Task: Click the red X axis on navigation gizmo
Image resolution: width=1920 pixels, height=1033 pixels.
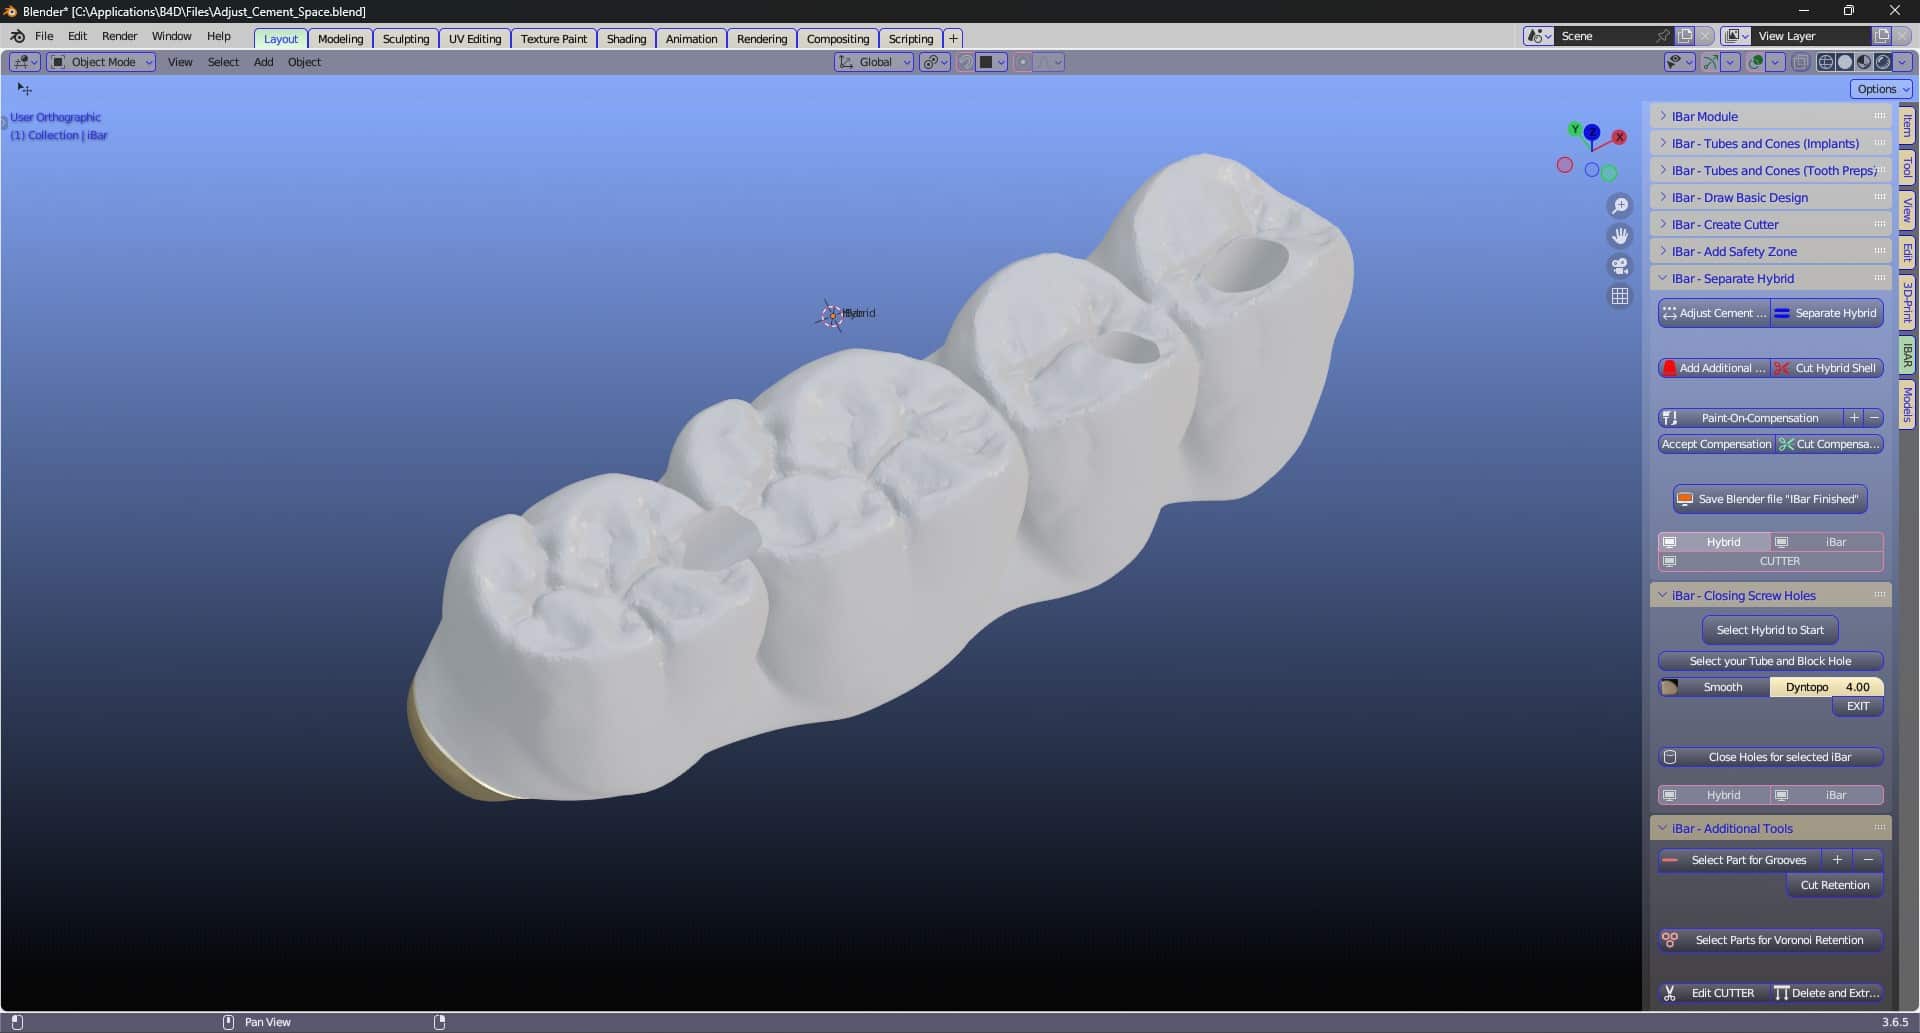Action: [1619, 137]
